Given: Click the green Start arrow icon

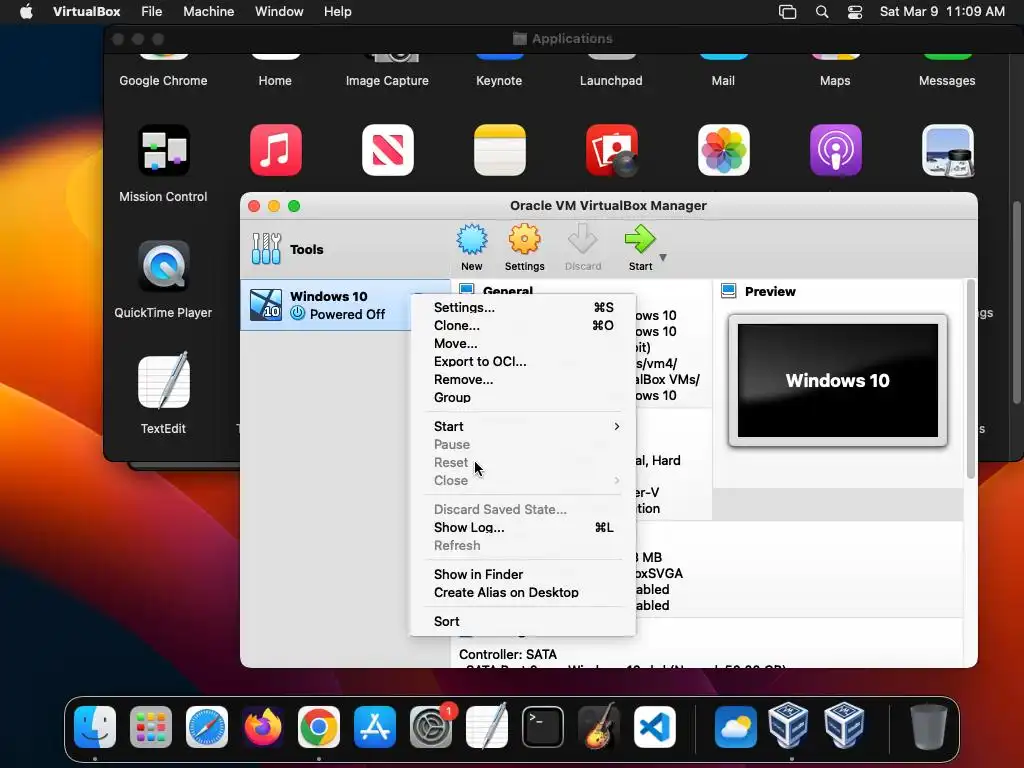Looking at the screenshot, I should [640, 239].
